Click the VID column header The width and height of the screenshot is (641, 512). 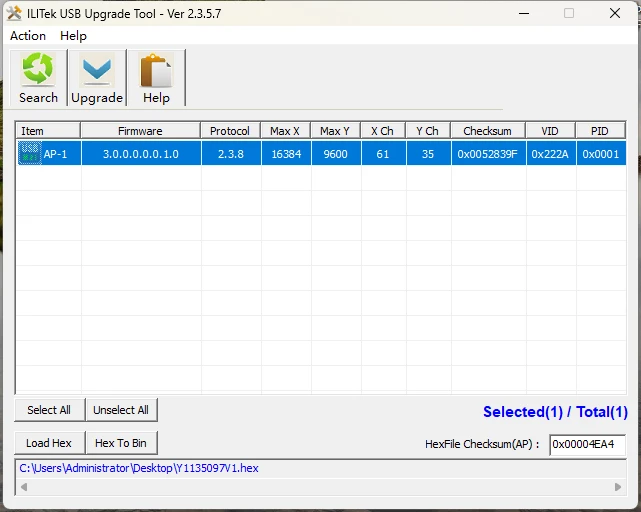[550, 131]
